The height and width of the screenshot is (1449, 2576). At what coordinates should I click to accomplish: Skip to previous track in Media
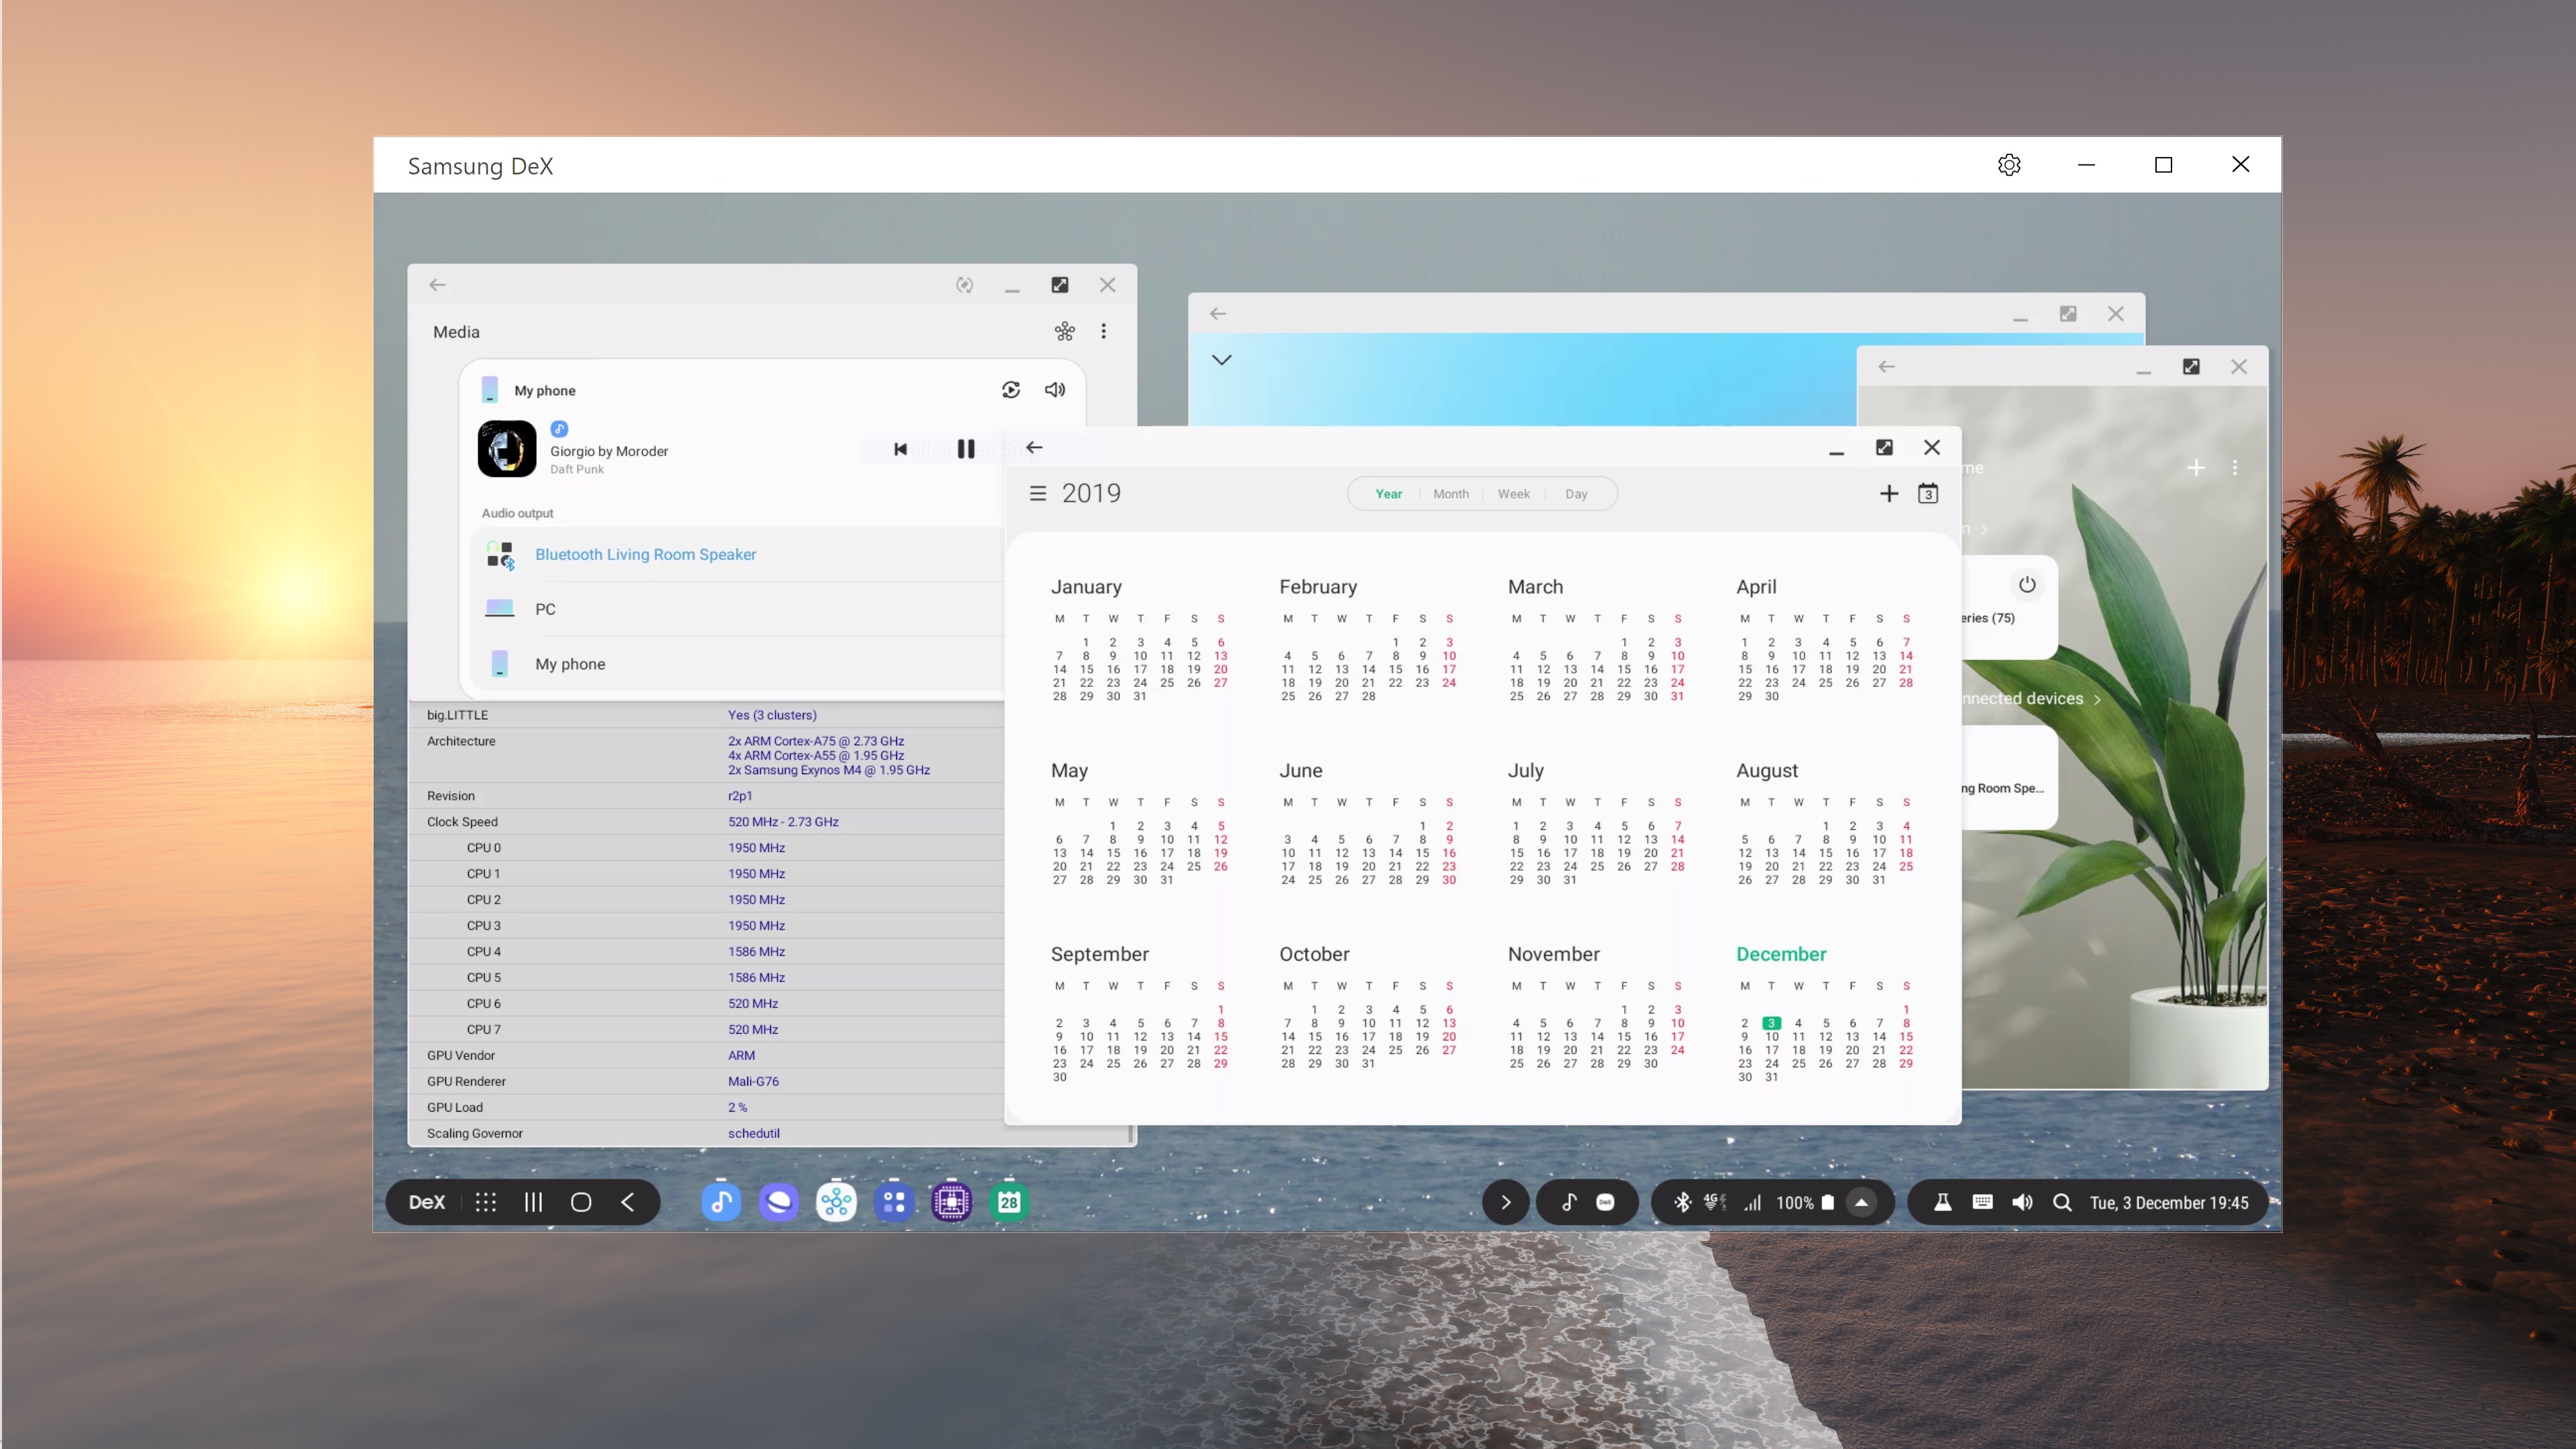click(x=900, y=449)
